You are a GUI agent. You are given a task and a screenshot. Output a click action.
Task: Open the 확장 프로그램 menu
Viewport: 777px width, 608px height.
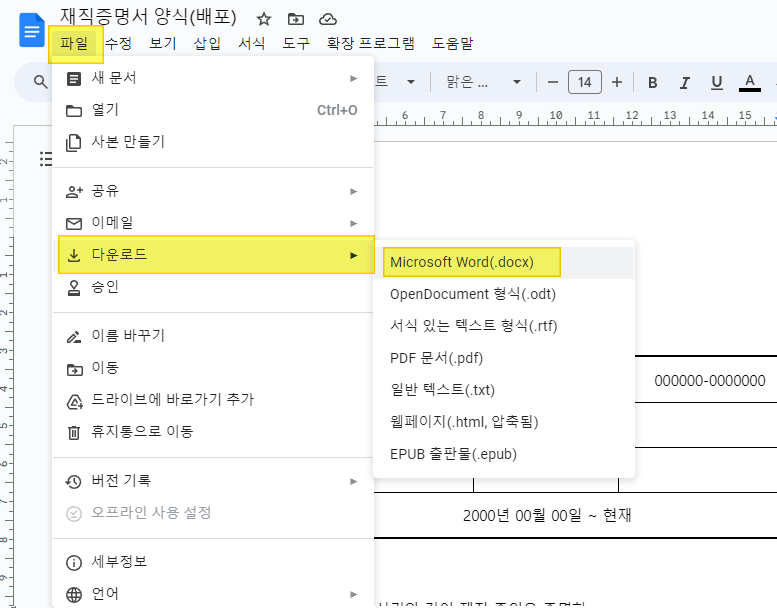[370, 44]
